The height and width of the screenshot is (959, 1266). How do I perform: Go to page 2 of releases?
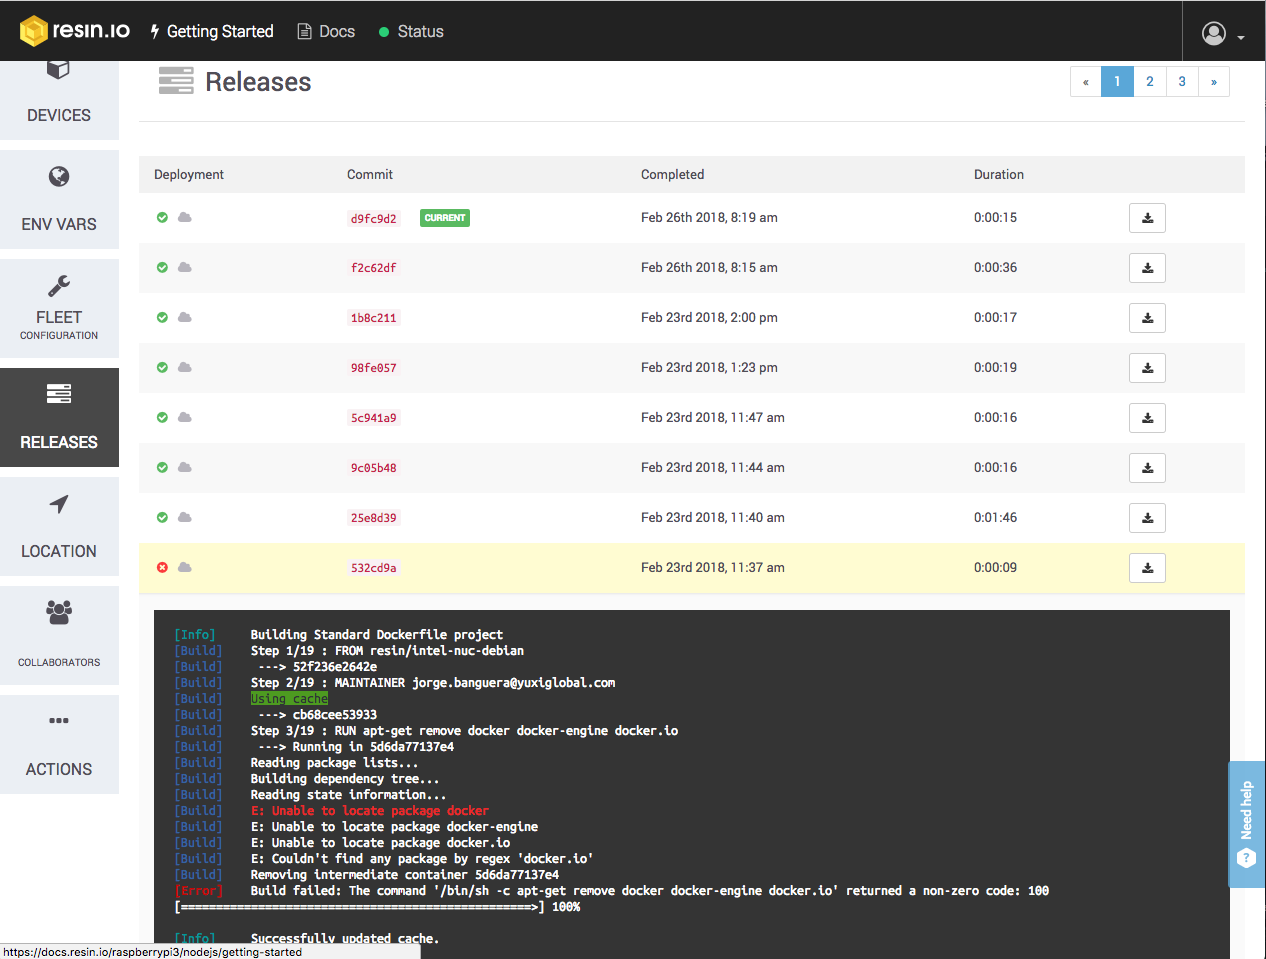point(1150,82)
